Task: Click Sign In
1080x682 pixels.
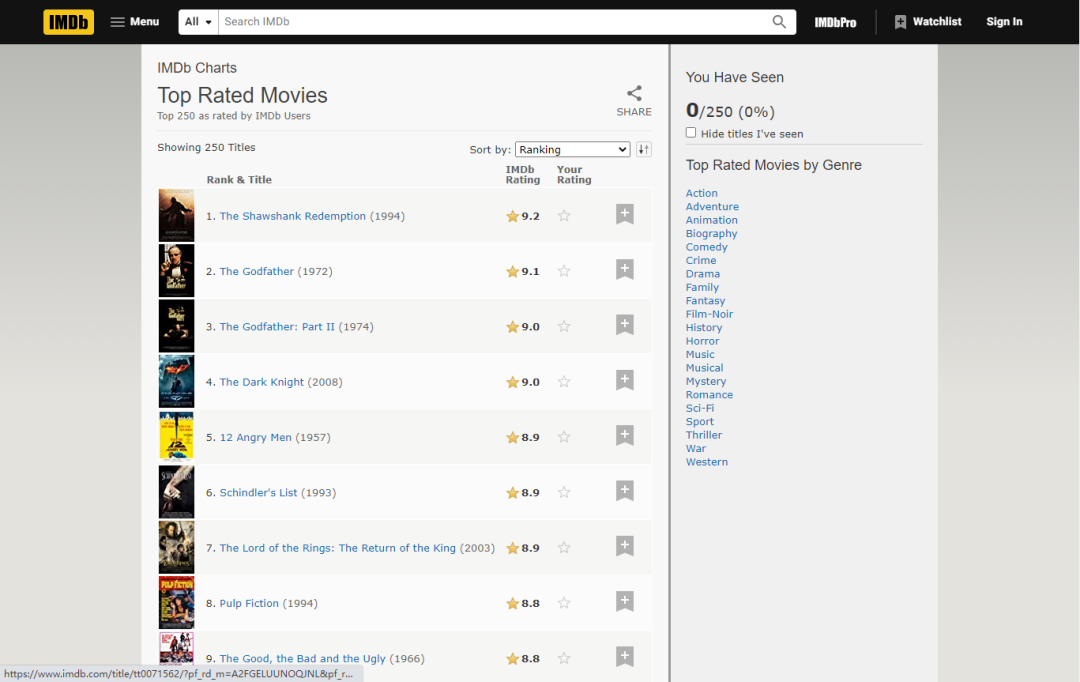Action: click(1004, 22)
